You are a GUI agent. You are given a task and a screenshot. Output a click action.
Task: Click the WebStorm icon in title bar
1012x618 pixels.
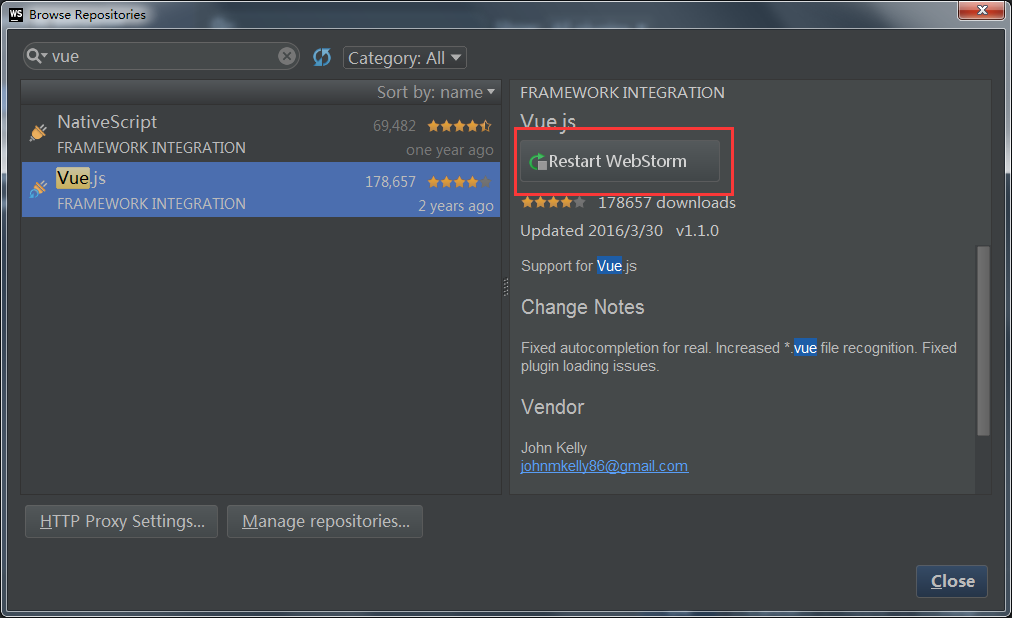point(15,14)
